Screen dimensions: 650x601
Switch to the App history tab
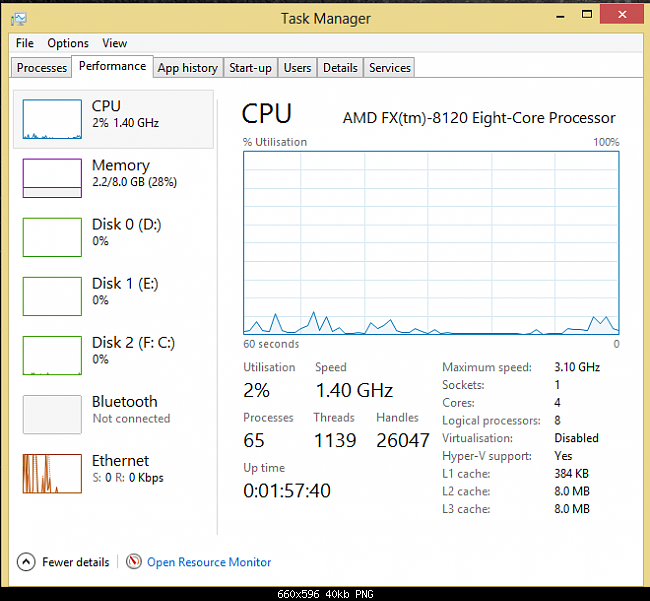point(187,68)
